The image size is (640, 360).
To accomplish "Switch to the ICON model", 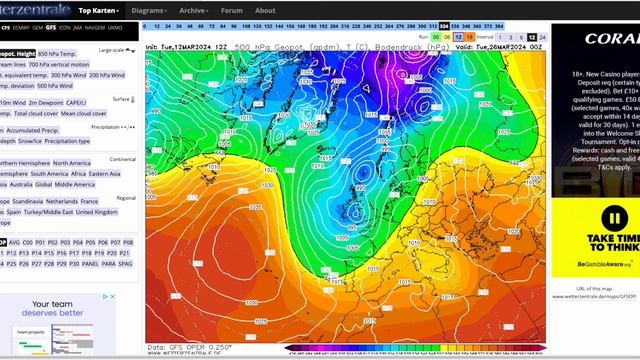I will [x=64, y=28].
